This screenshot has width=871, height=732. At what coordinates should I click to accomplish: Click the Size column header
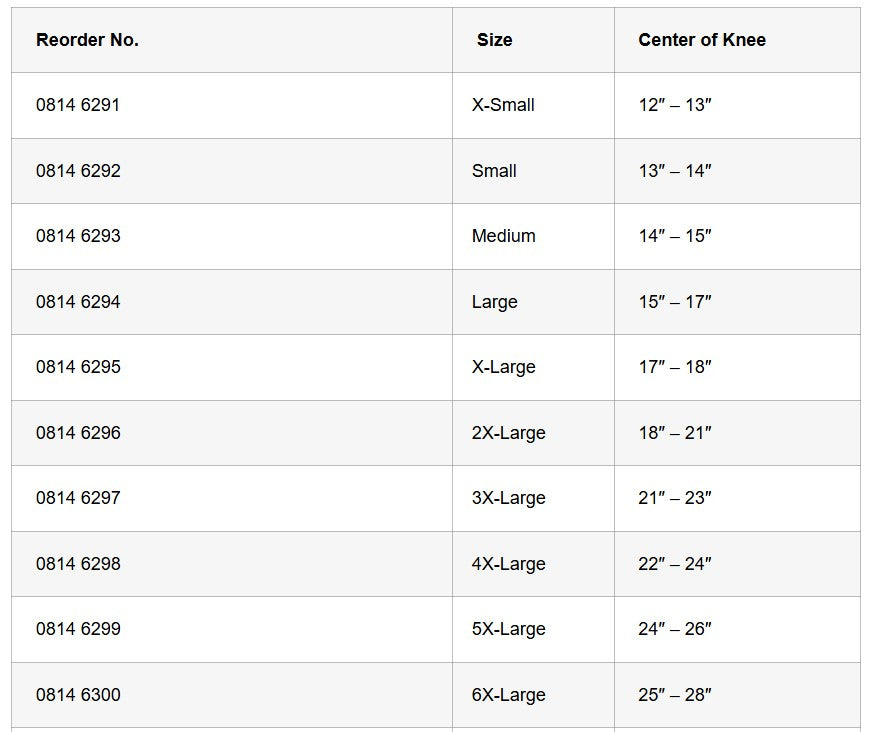(494, 40)
